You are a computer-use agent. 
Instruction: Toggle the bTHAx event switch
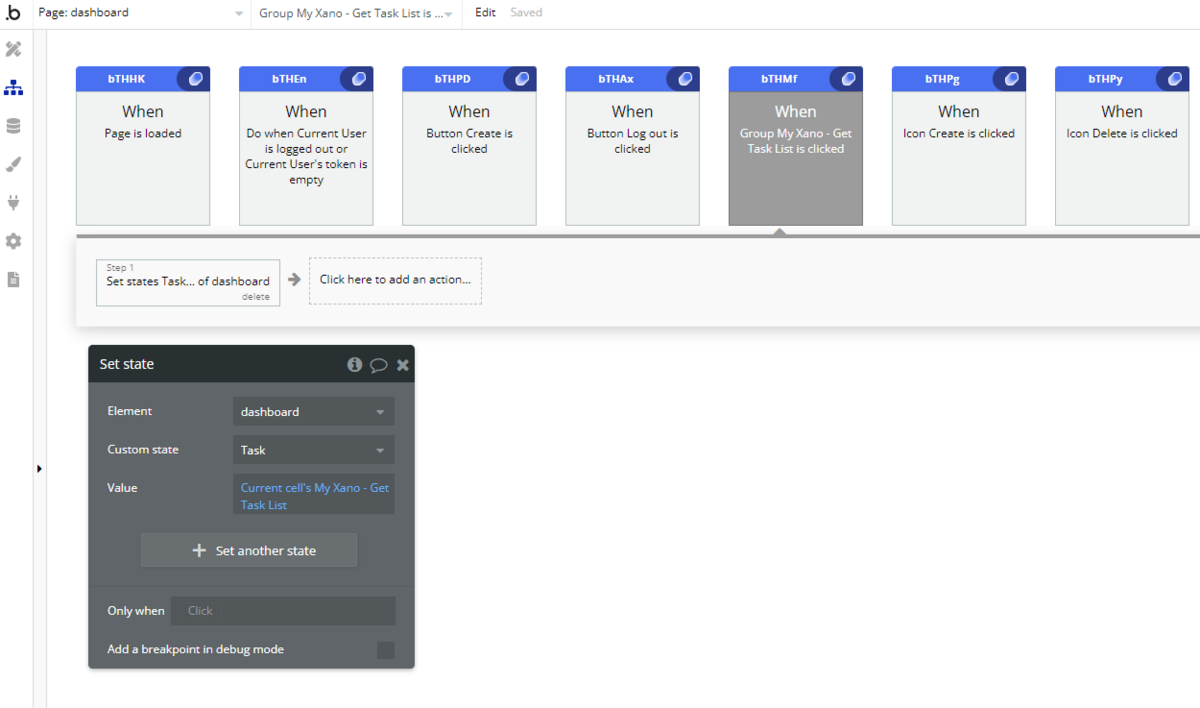pos(683,79)
